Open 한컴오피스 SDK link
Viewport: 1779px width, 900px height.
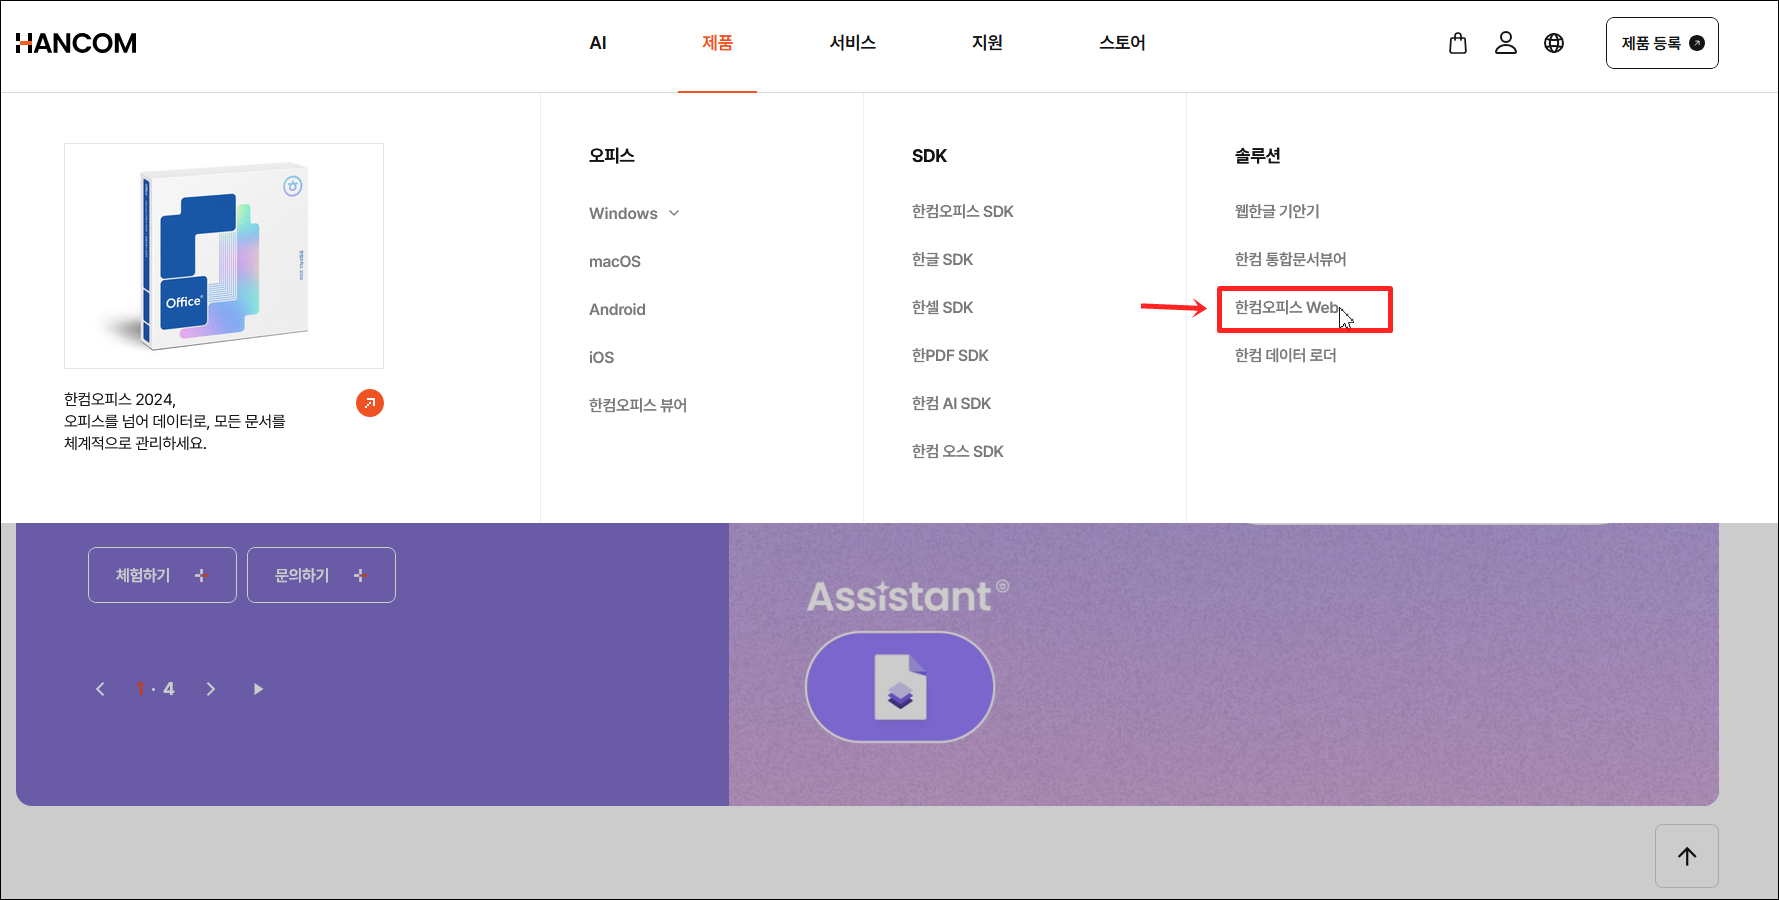[963, 211]
